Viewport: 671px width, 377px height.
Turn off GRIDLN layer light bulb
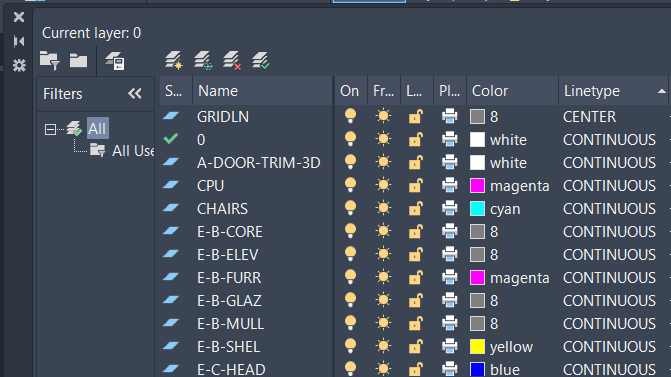click(x=350, y=116)
